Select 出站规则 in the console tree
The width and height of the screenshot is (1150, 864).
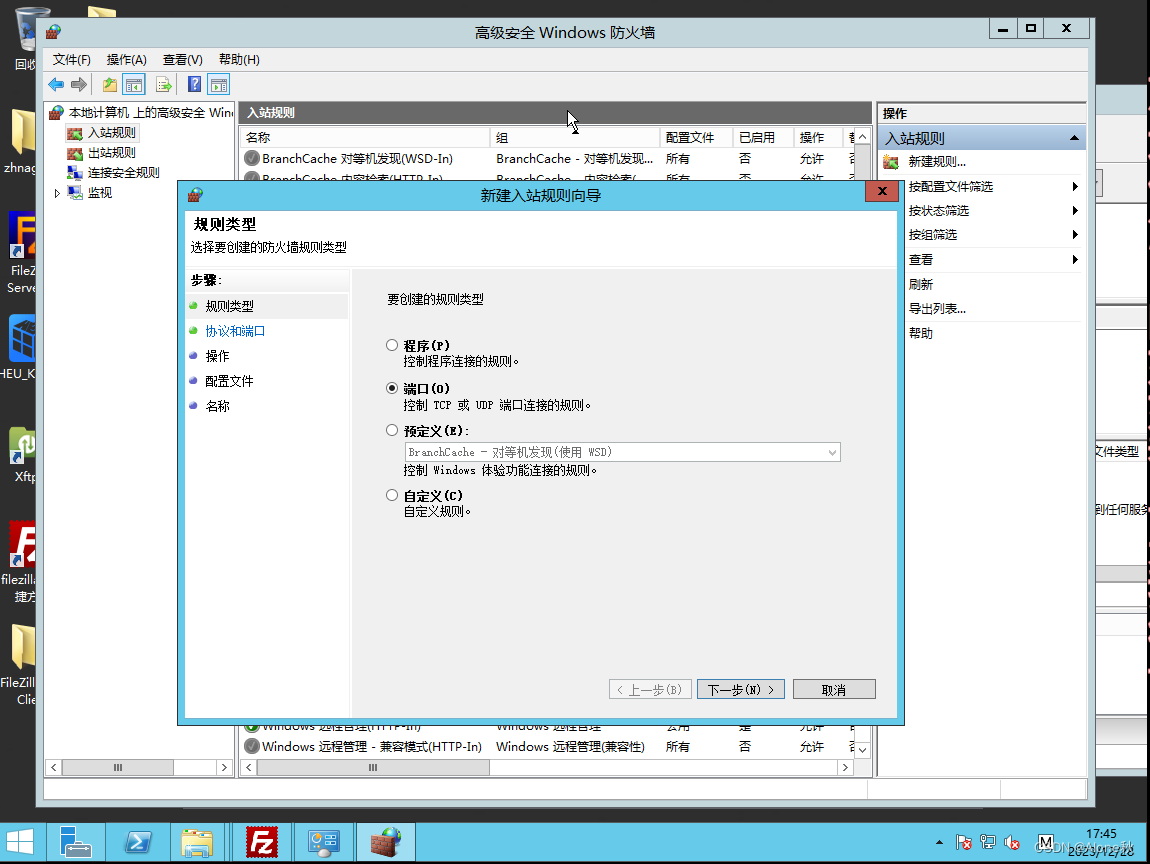(x=111, y=153)
